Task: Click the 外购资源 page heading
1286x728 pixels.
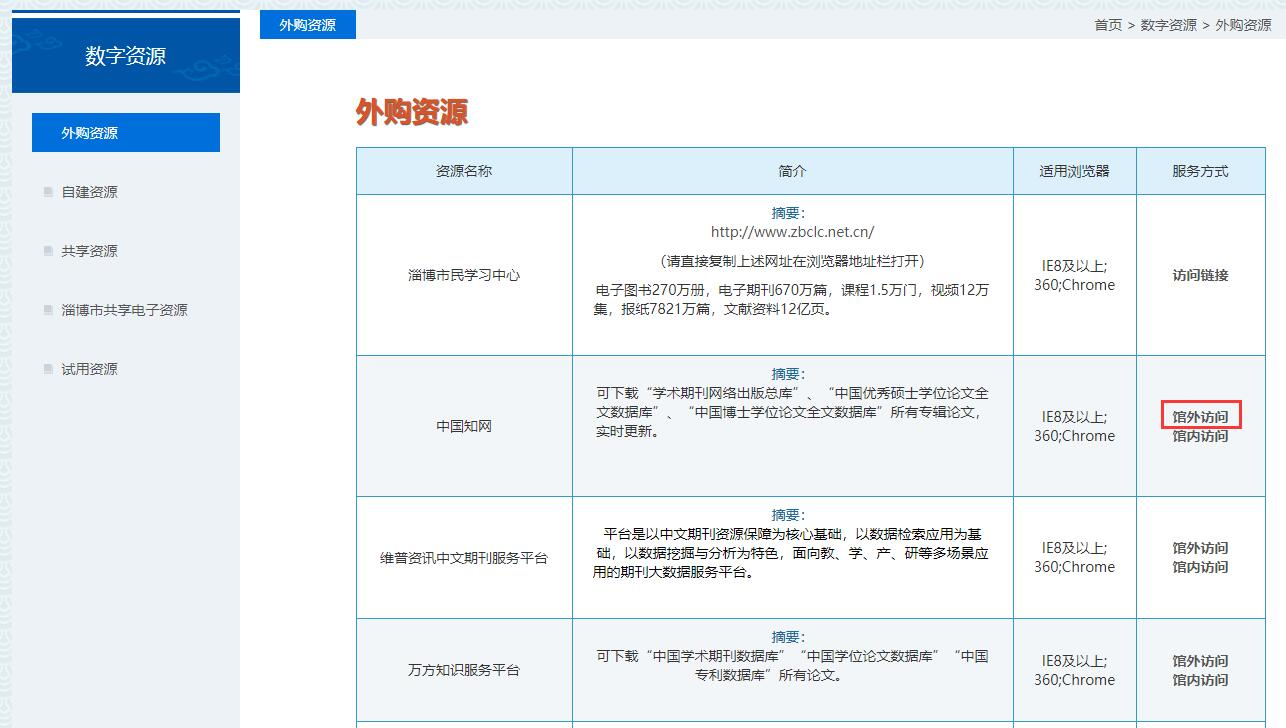Action: (412, 112)
